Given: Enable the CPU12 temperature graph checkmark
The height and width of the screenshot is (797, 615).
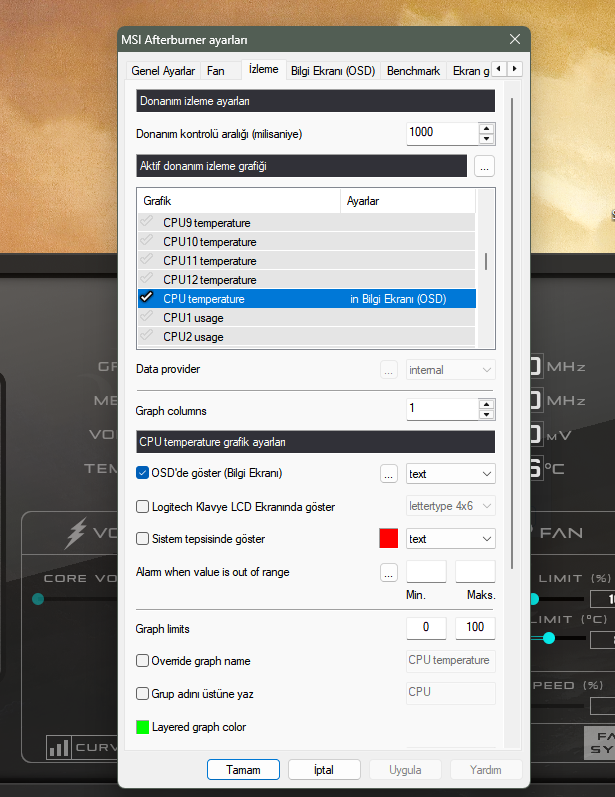Looking at the screenshot, I should [146, 279].
